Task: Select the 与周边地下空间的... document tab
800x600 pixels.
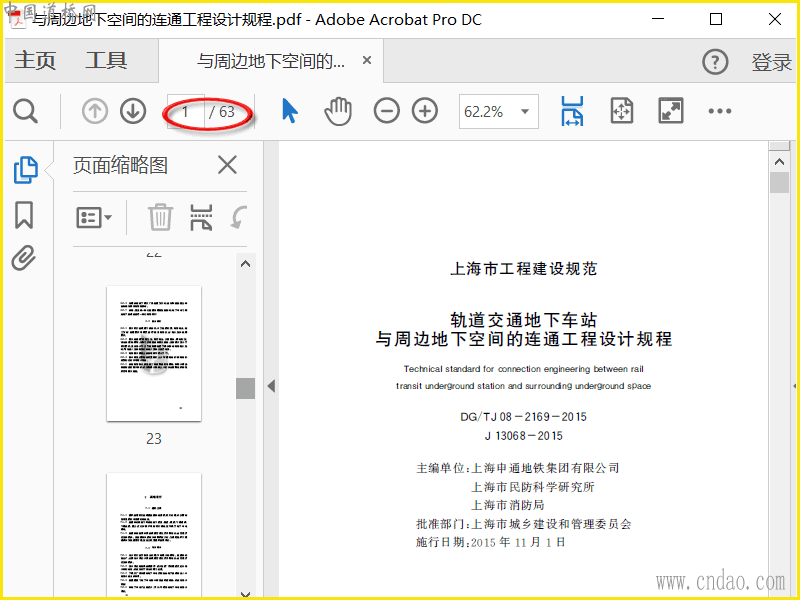Action: coord(271,61)
